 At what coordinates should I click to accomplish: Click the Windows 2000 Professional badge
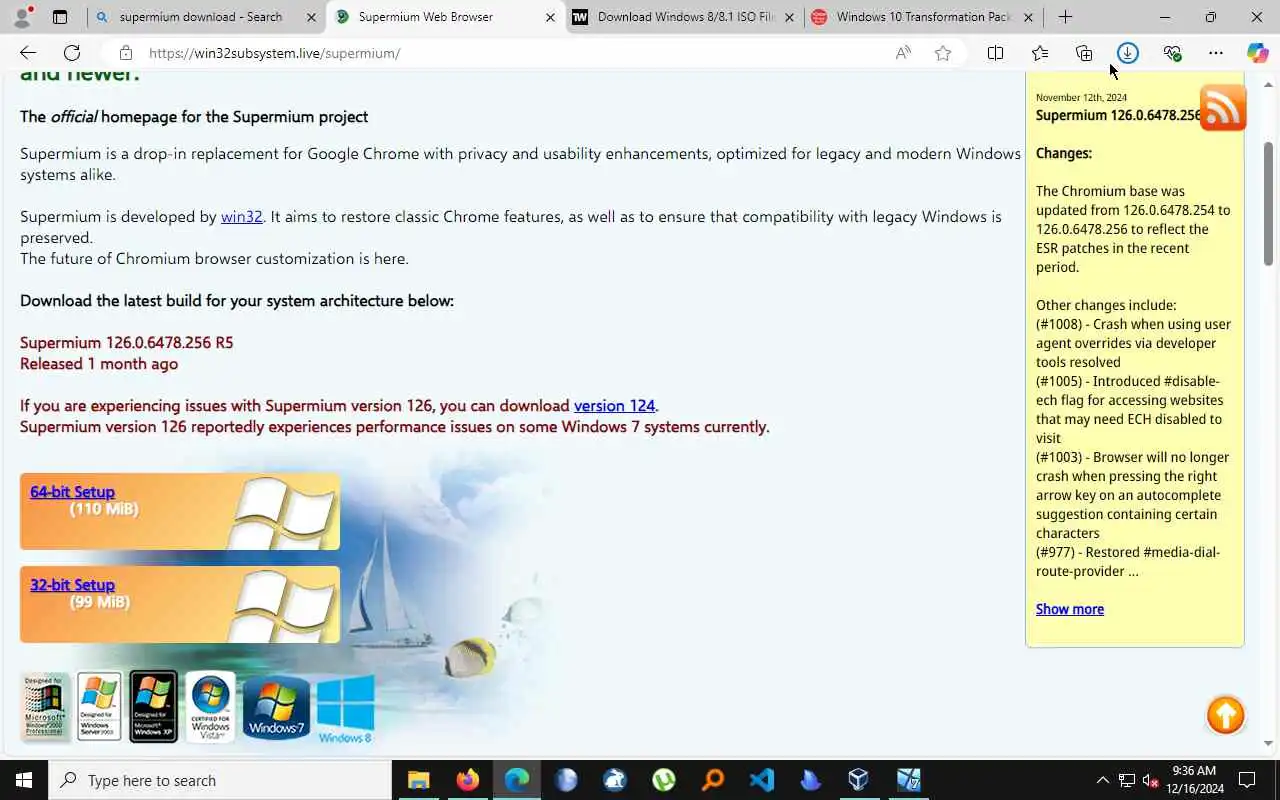coord(45,706)
